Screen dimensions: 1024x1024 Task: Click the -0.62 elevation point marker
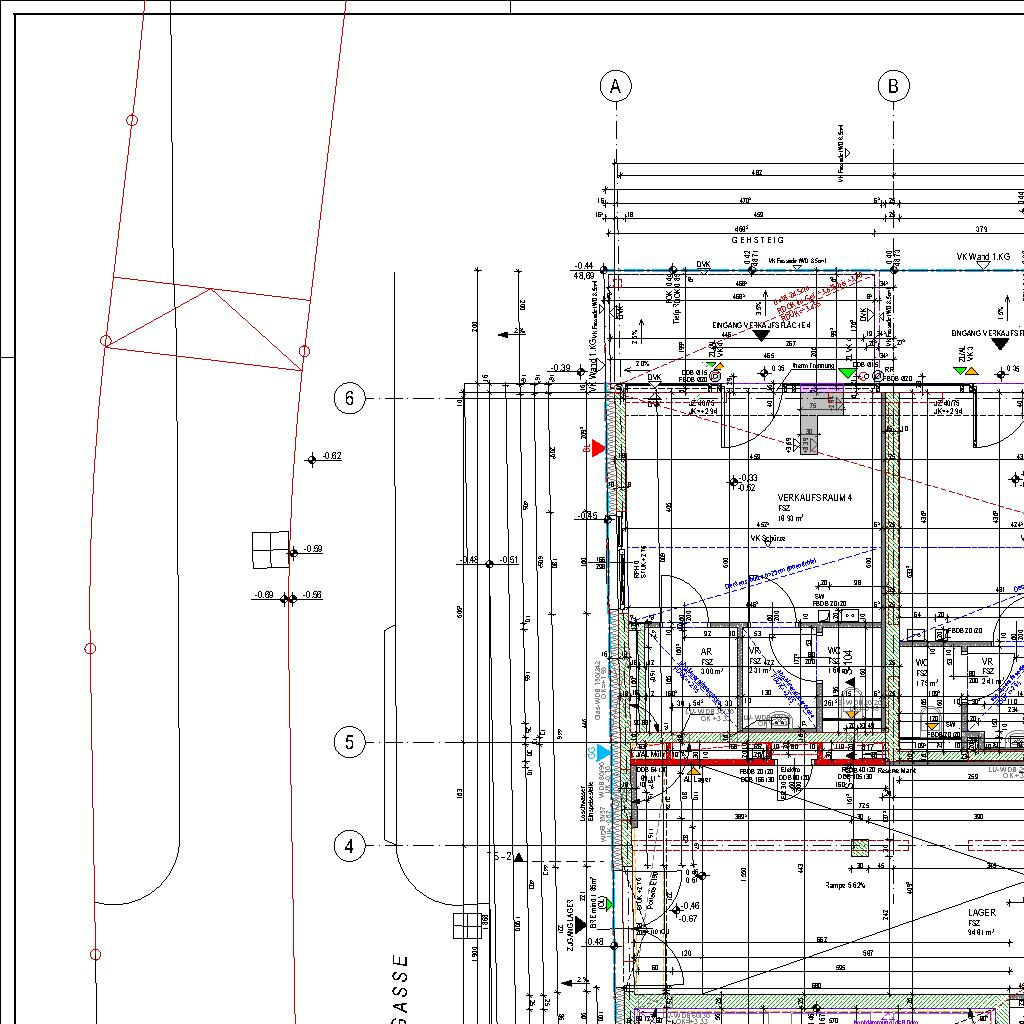click(312, 459)
